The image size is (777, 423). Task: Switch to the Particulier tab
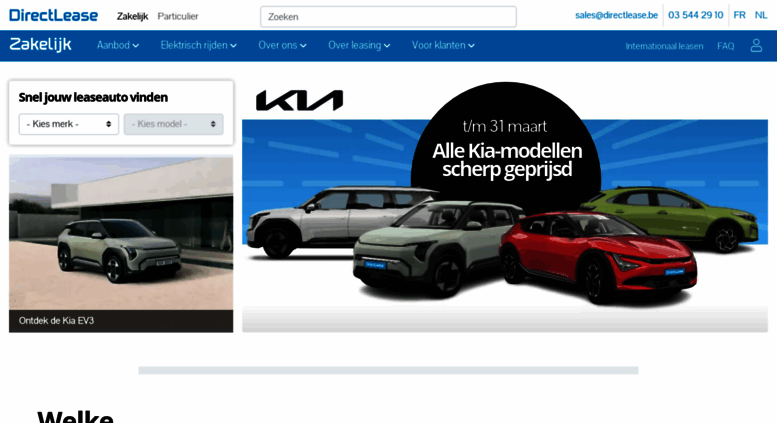pyautogui.click(x=178, y=16)
